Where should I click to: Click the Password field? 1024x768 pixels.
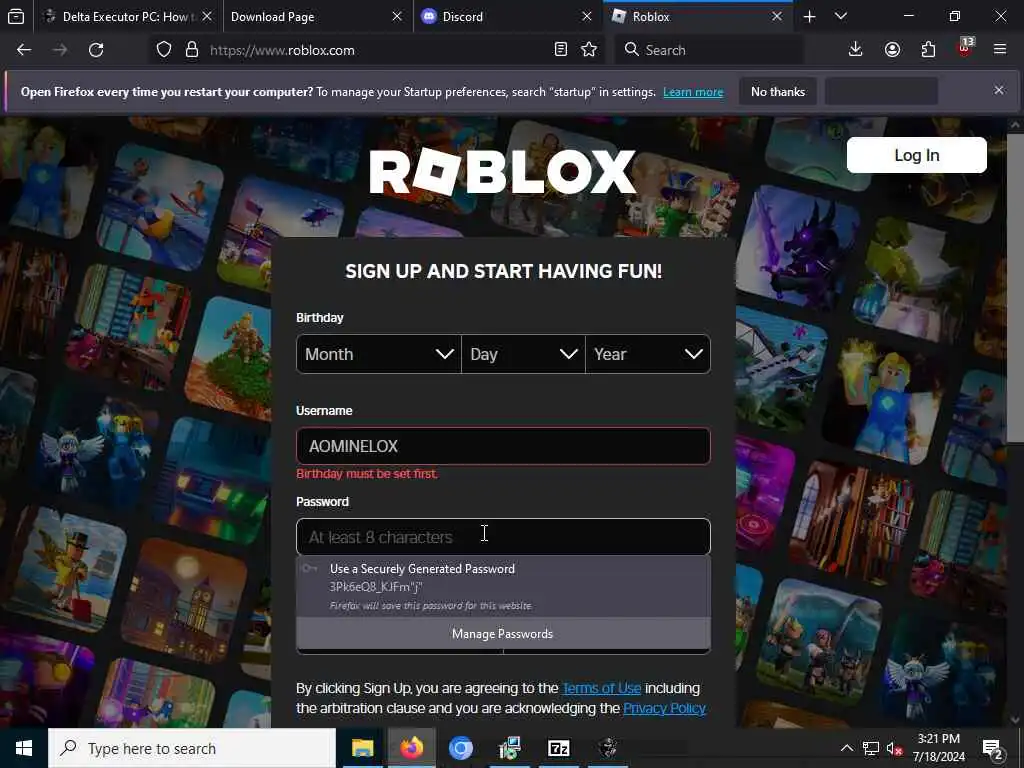[503, 537]
